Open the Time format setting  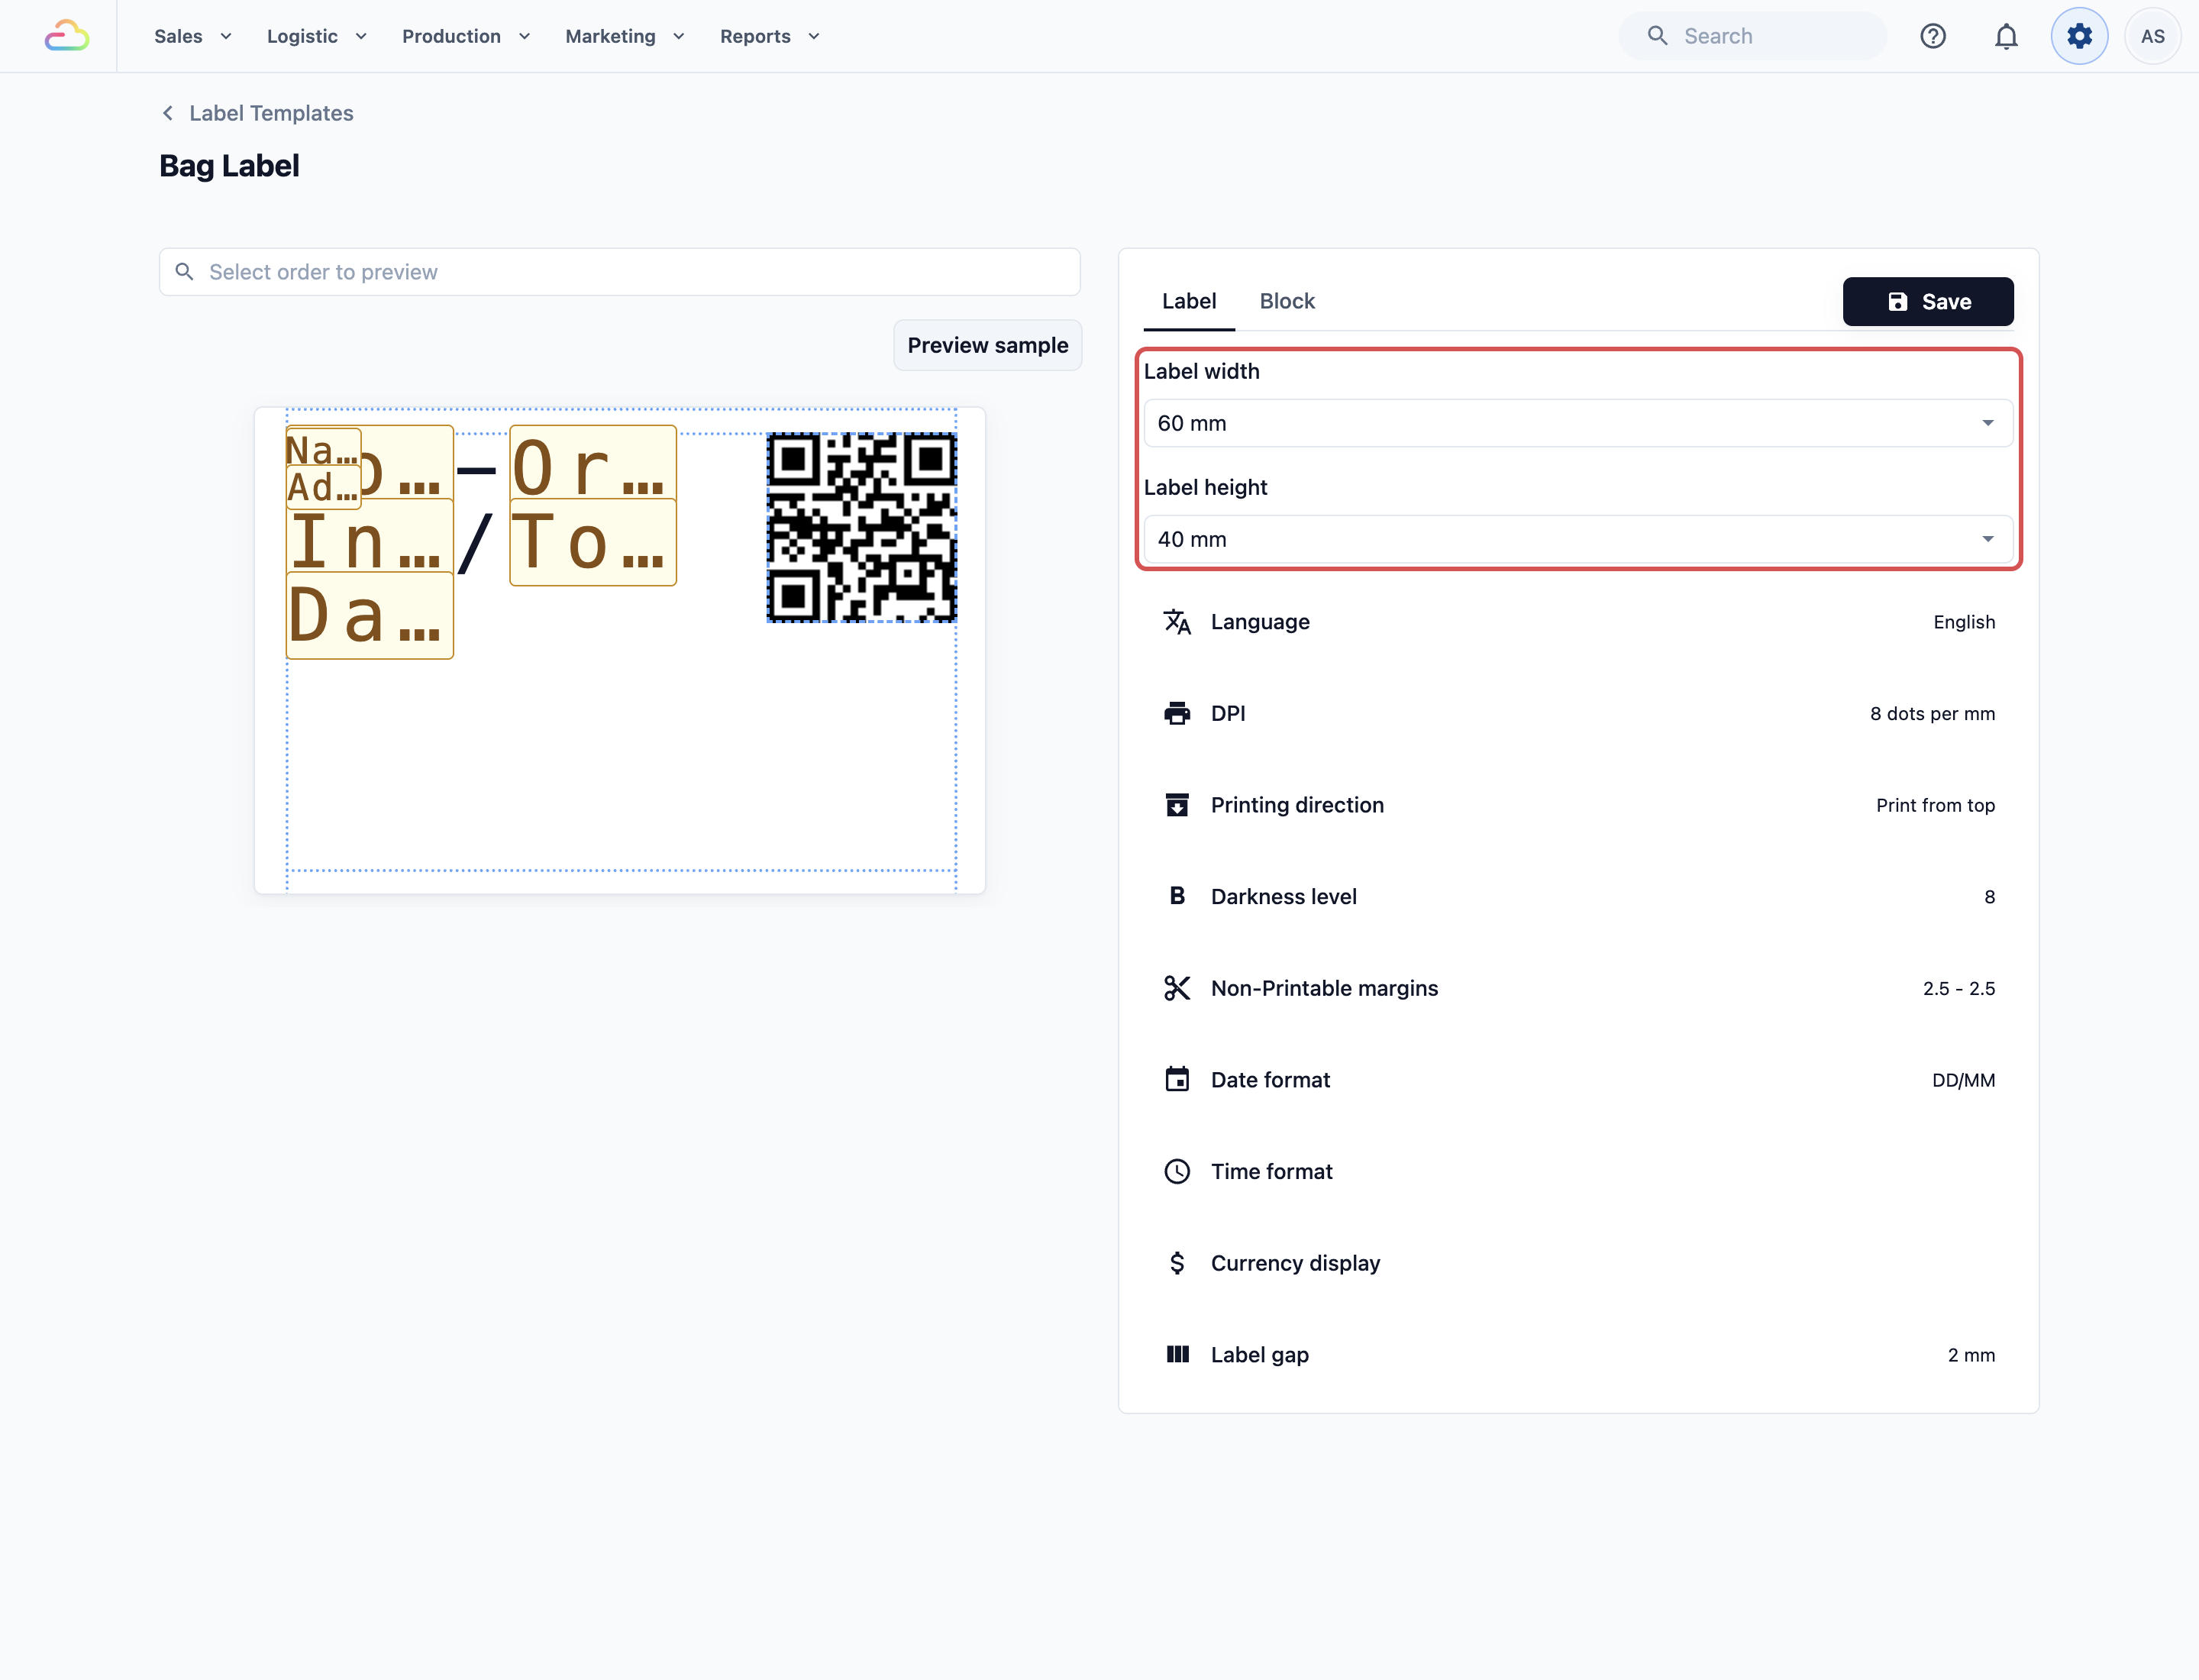[1577, 1171]
